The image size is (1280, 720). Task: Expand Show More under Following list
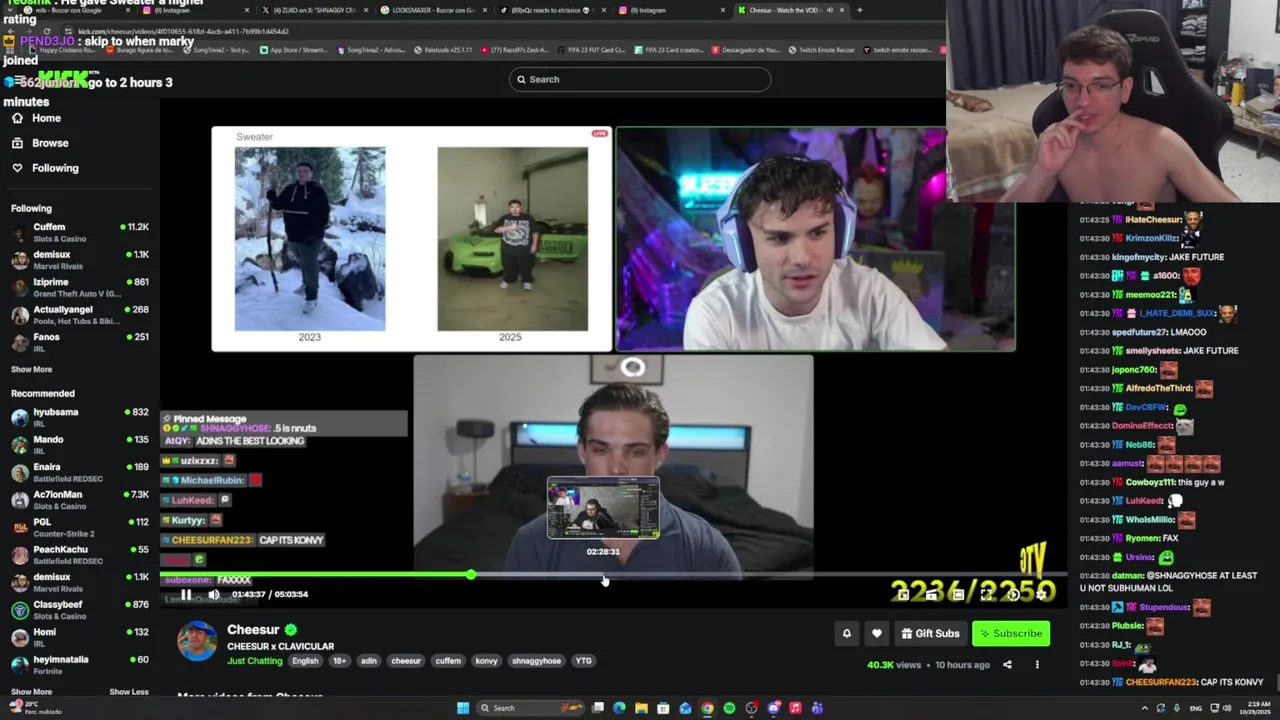click(31, 369)
